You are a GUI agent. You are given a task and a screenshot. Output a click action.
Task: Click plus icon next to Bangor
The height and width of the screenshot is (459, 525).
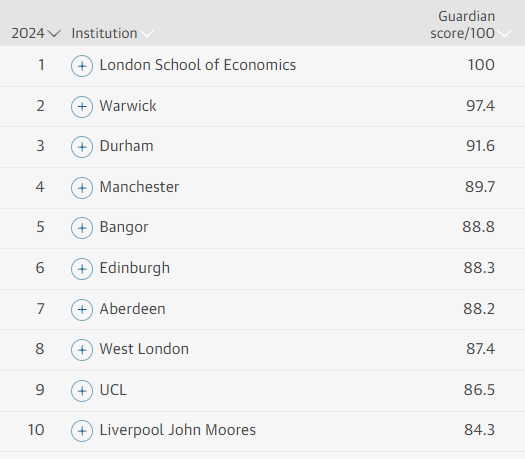click(x=82, y=228)
